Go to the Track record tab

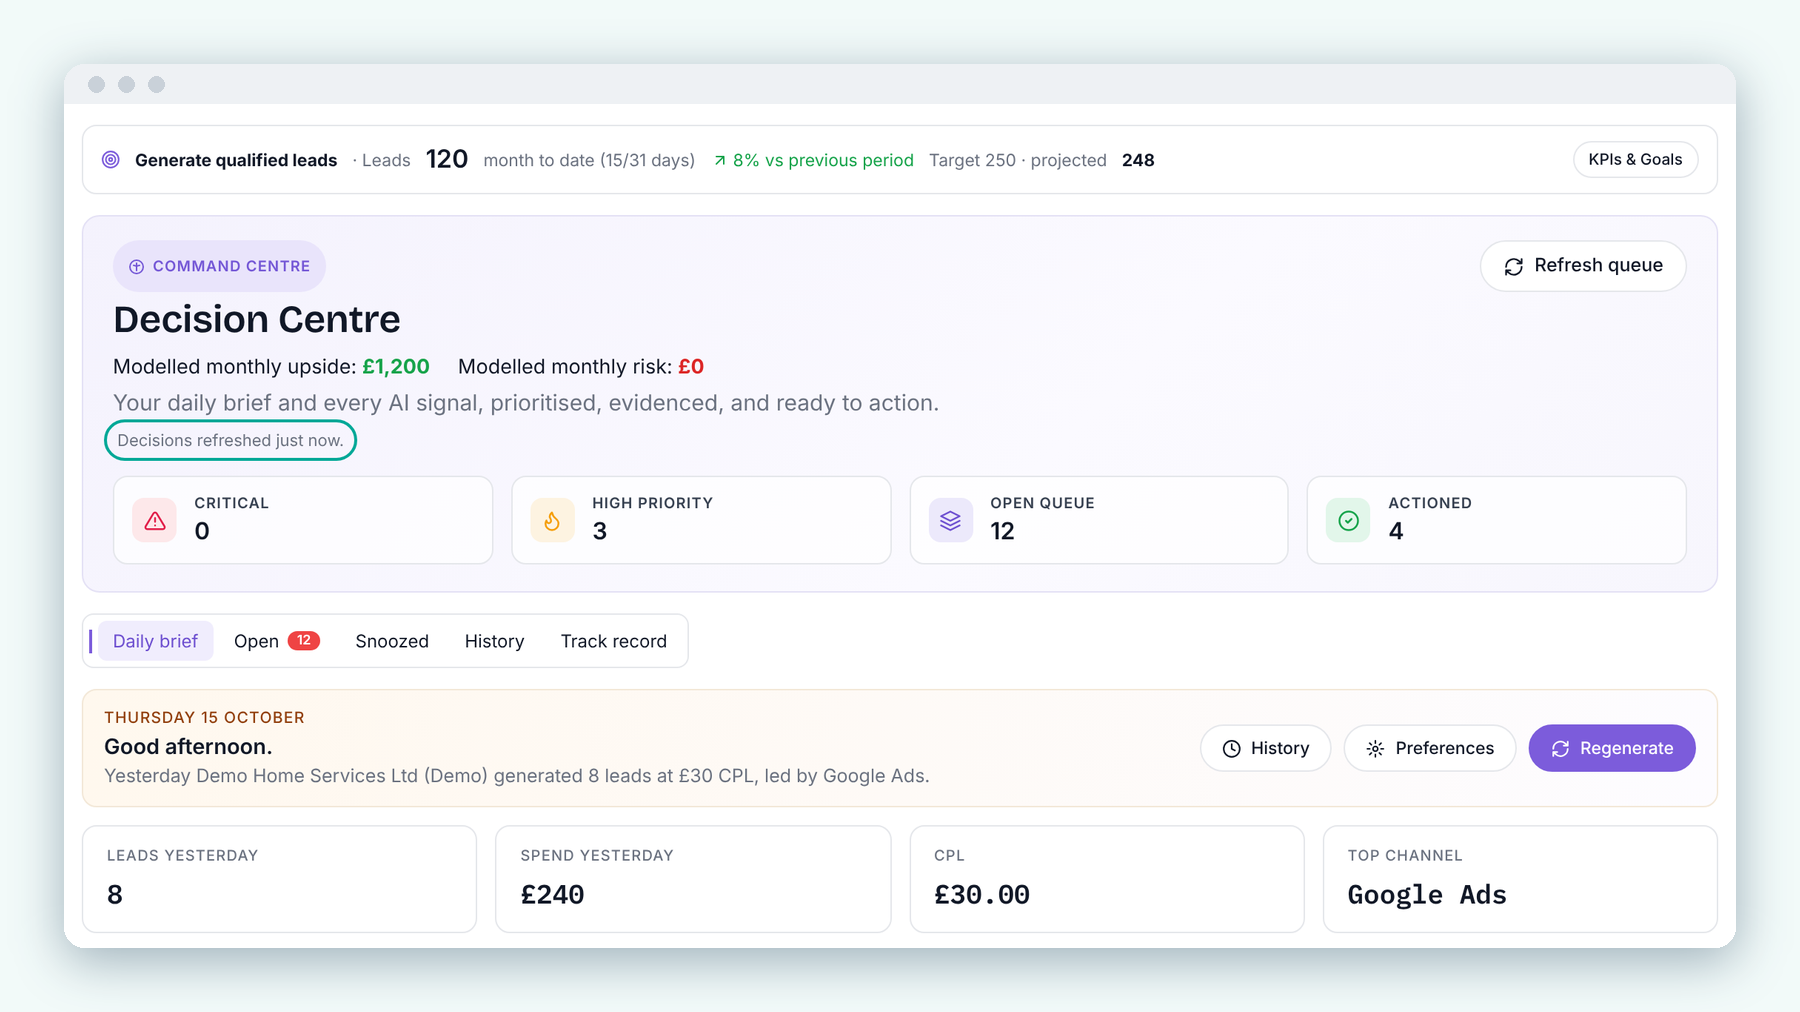(x=613, y=641)
